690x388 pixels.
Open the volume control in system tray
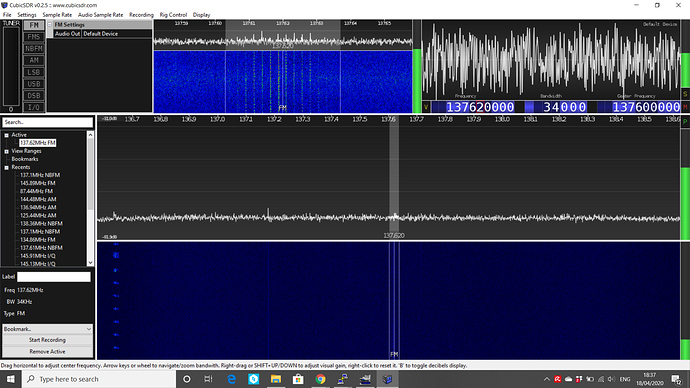click(611, 379)
